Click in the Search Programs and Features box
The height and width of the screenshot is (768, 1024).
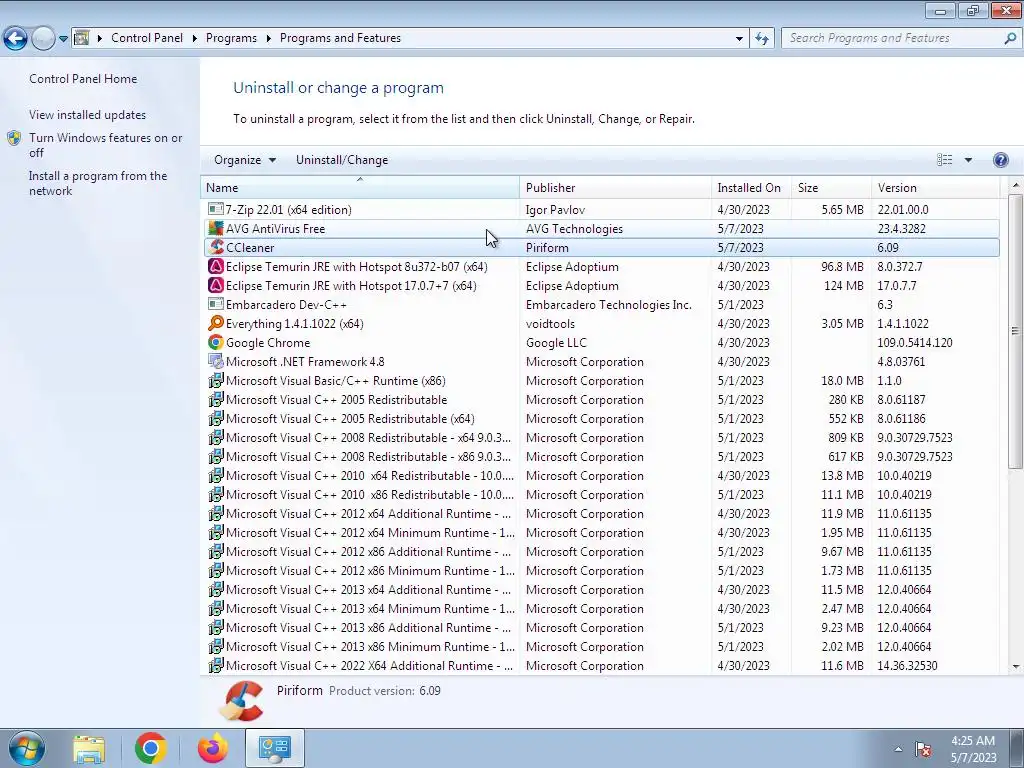[x=892, y=38]
